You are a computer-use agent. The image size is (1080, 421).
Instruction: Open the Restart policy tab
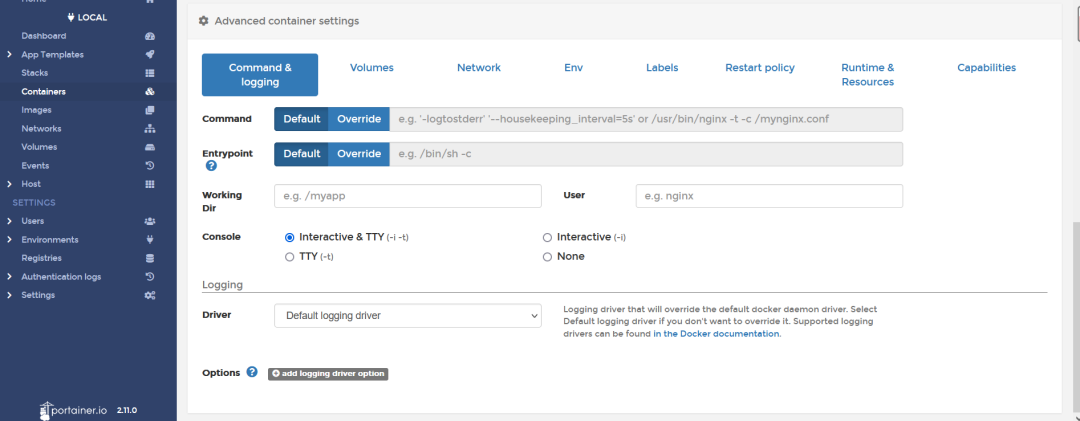(x=759, y=68)
